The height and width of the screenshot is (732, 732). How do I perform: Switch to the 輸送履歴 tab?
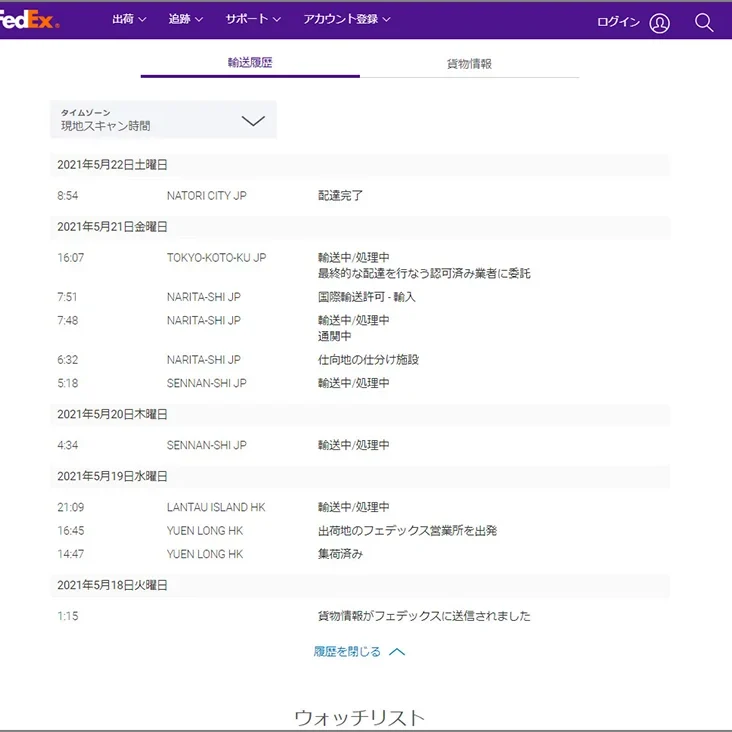[x=250, y=62]
